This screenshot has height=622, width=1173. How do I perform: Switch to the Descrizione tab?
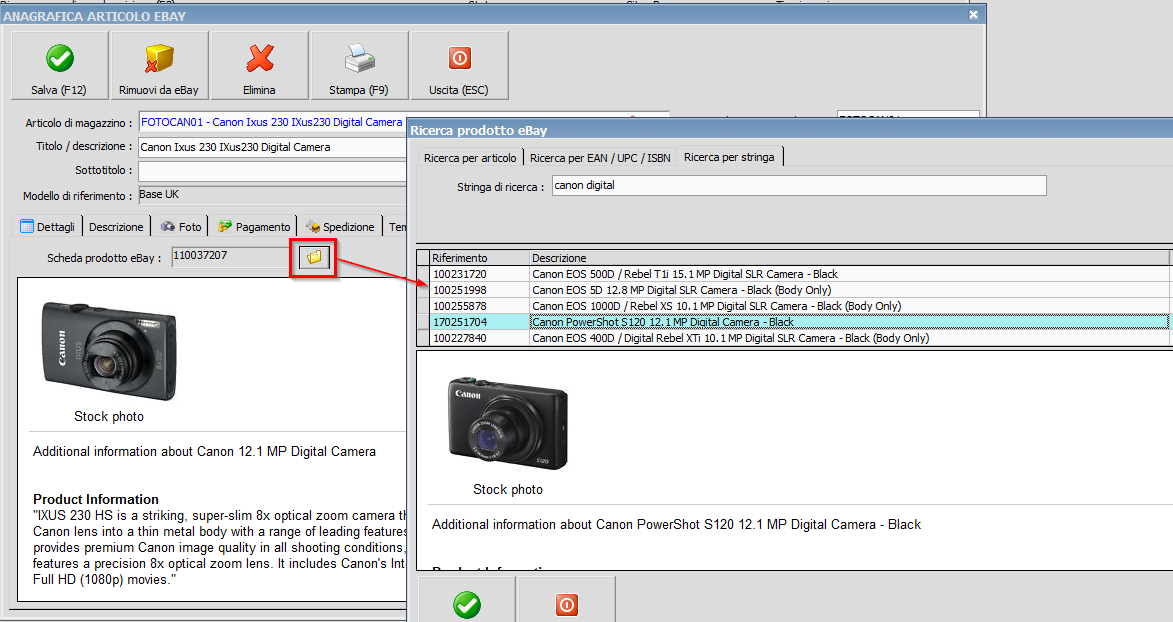(116, 227)
